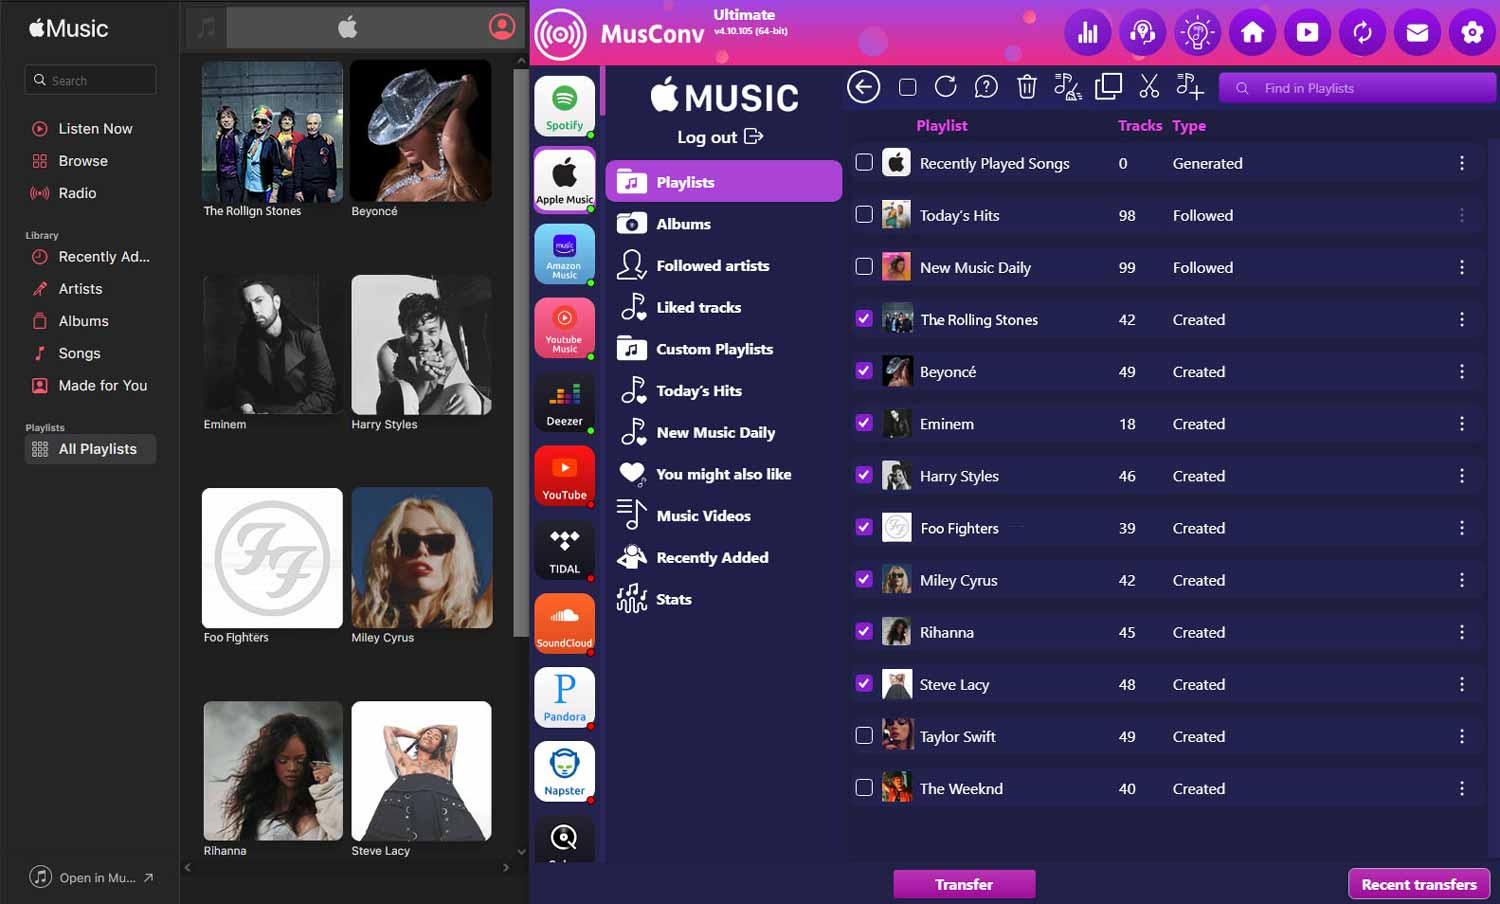Open options menu for Foo Fighters row
Image resolution: width=1500 pixels, height=904 pixels.
[1462, 528]
